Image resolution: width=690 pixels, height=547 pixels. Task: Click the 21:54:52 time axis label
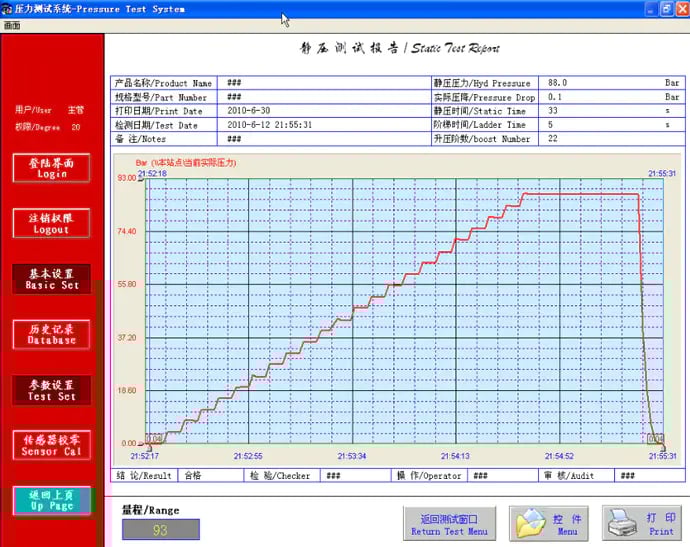(x=559, y=456)
